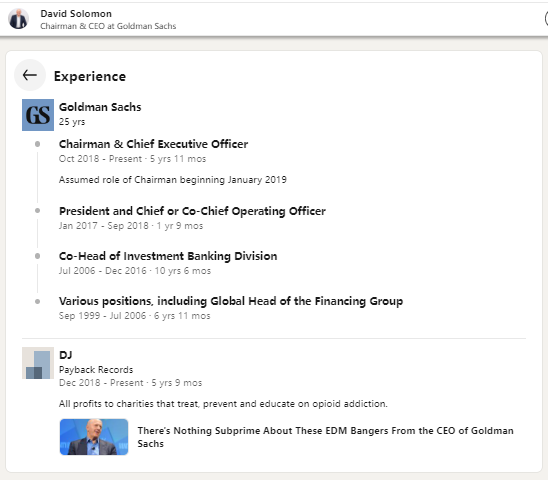Open the EDM Bangers article thumbnail
This screenshot has width=548, height=480.
[94, 437]
